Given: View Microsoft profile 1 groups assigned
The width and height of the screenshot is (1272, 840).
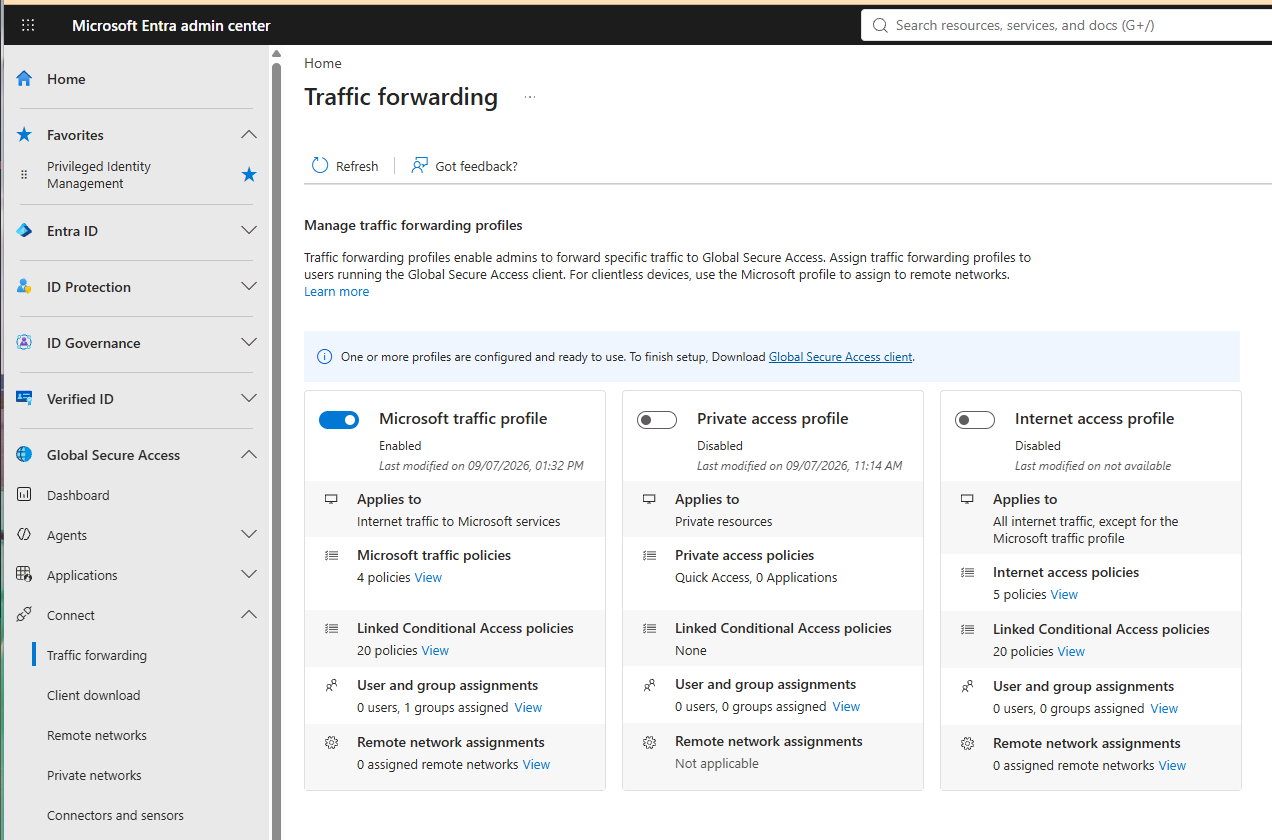Looking at the screenshot, I should (x=528, y=708).
